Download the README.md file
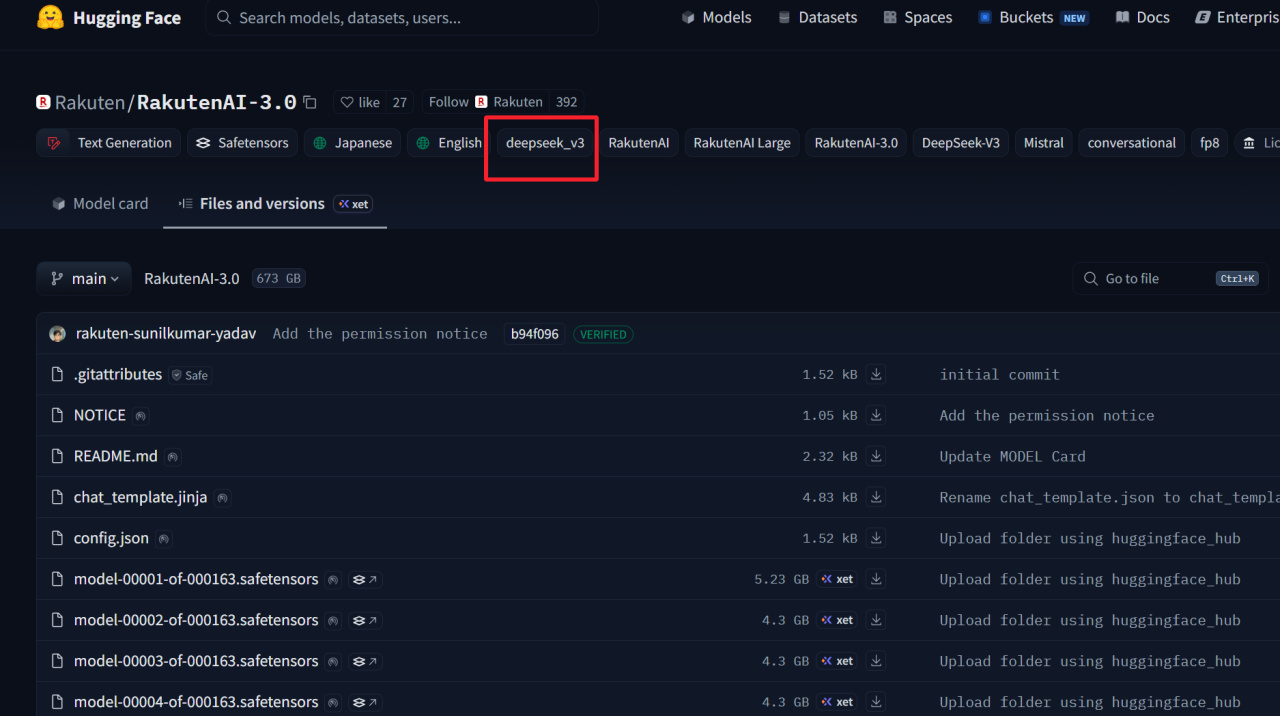 tap(876, 457)
